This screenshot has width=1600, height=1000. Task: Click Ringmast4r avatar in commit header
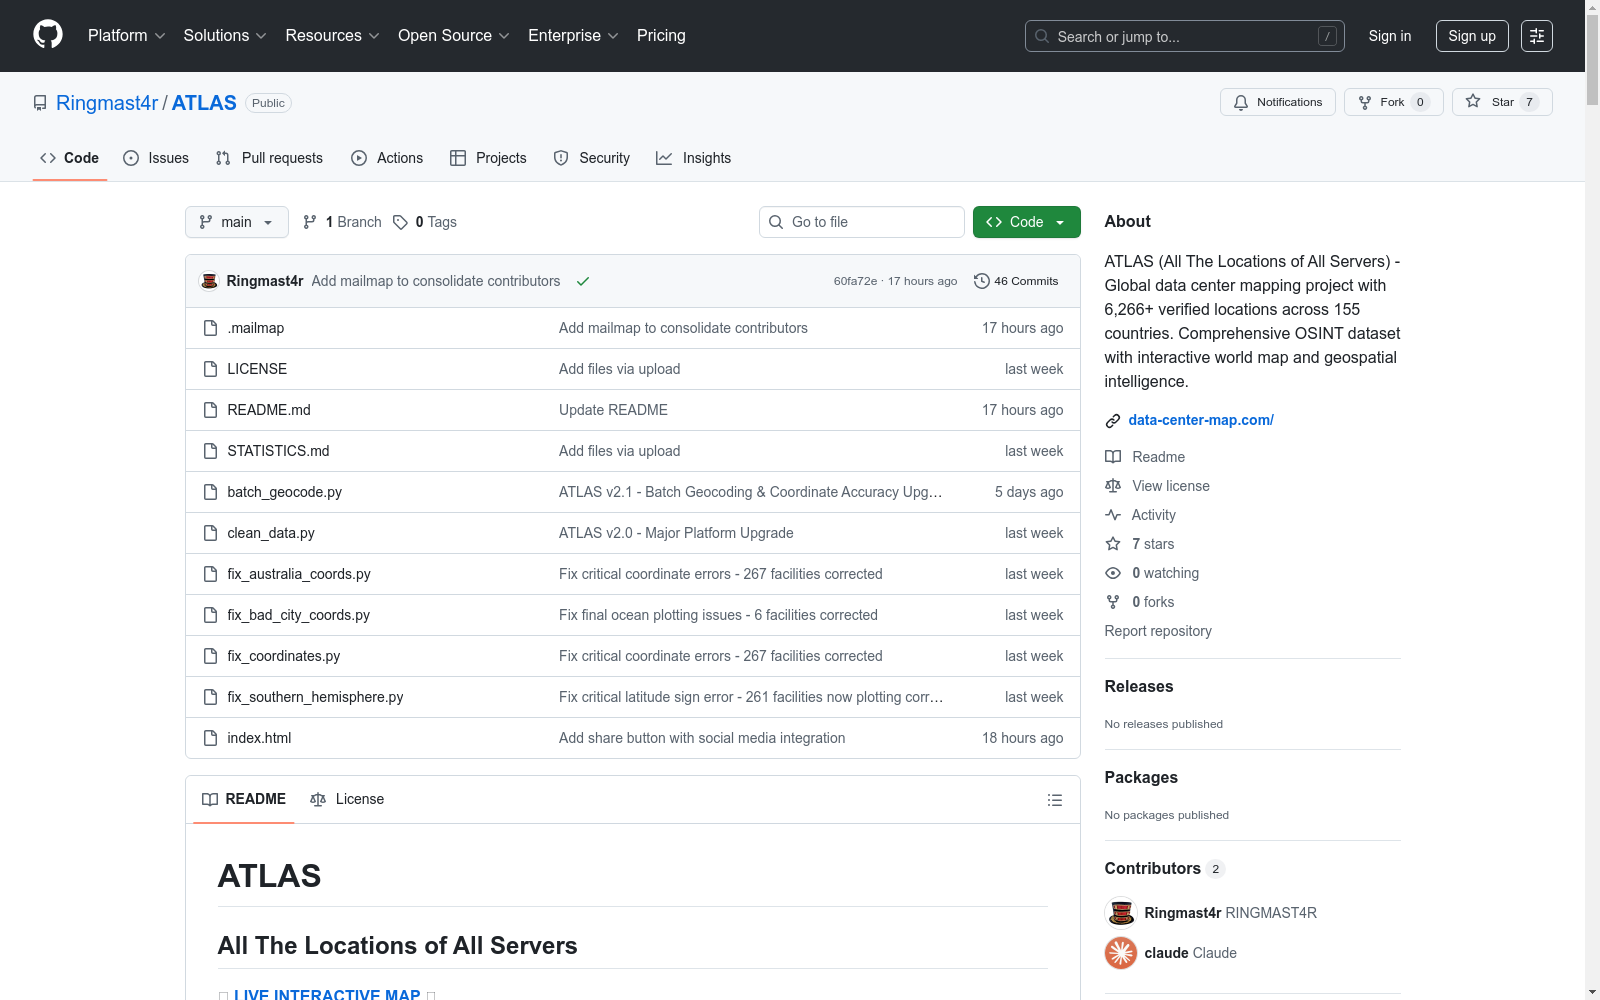209,281
